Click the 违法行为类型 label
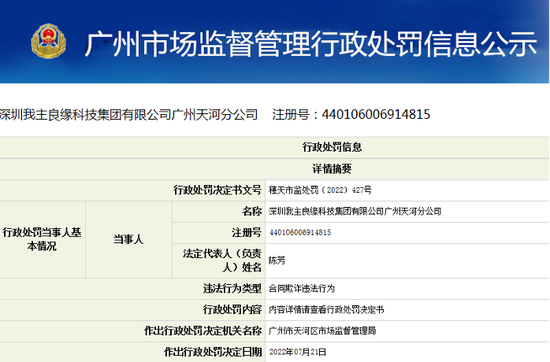The height and width of the screenshot is (362, 550). coord(232,288)
